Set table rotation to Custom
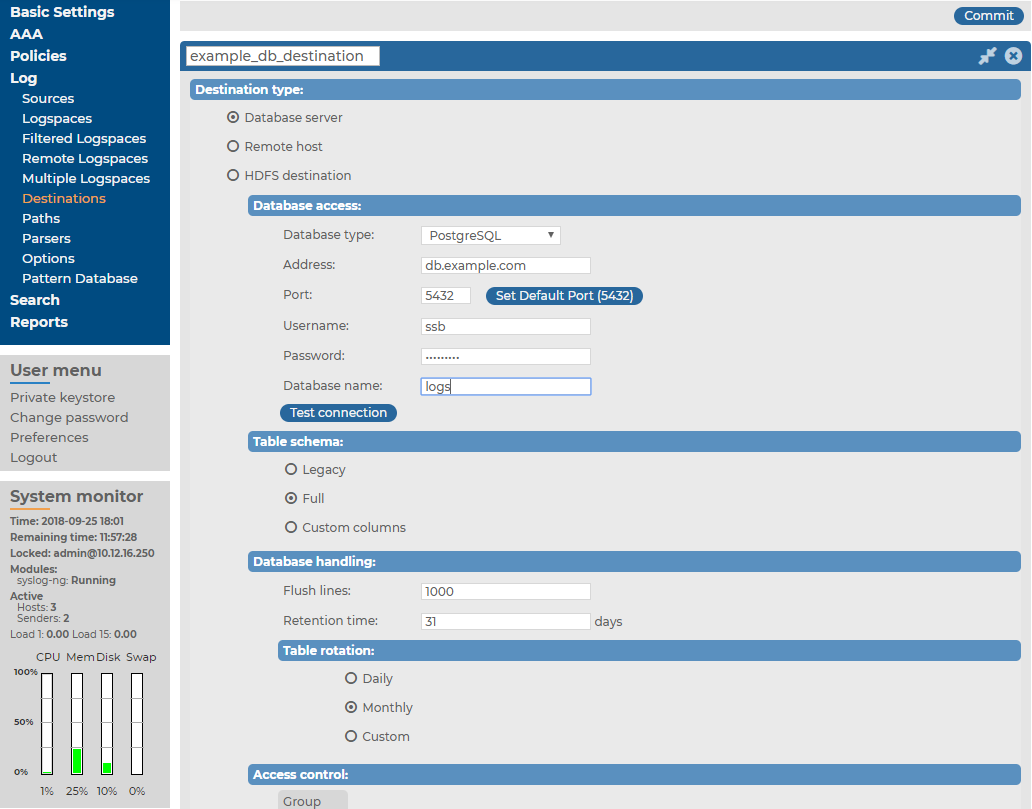Image resolution: width=1032 pixels, height=809 pixels. click(x=351, y=736)
